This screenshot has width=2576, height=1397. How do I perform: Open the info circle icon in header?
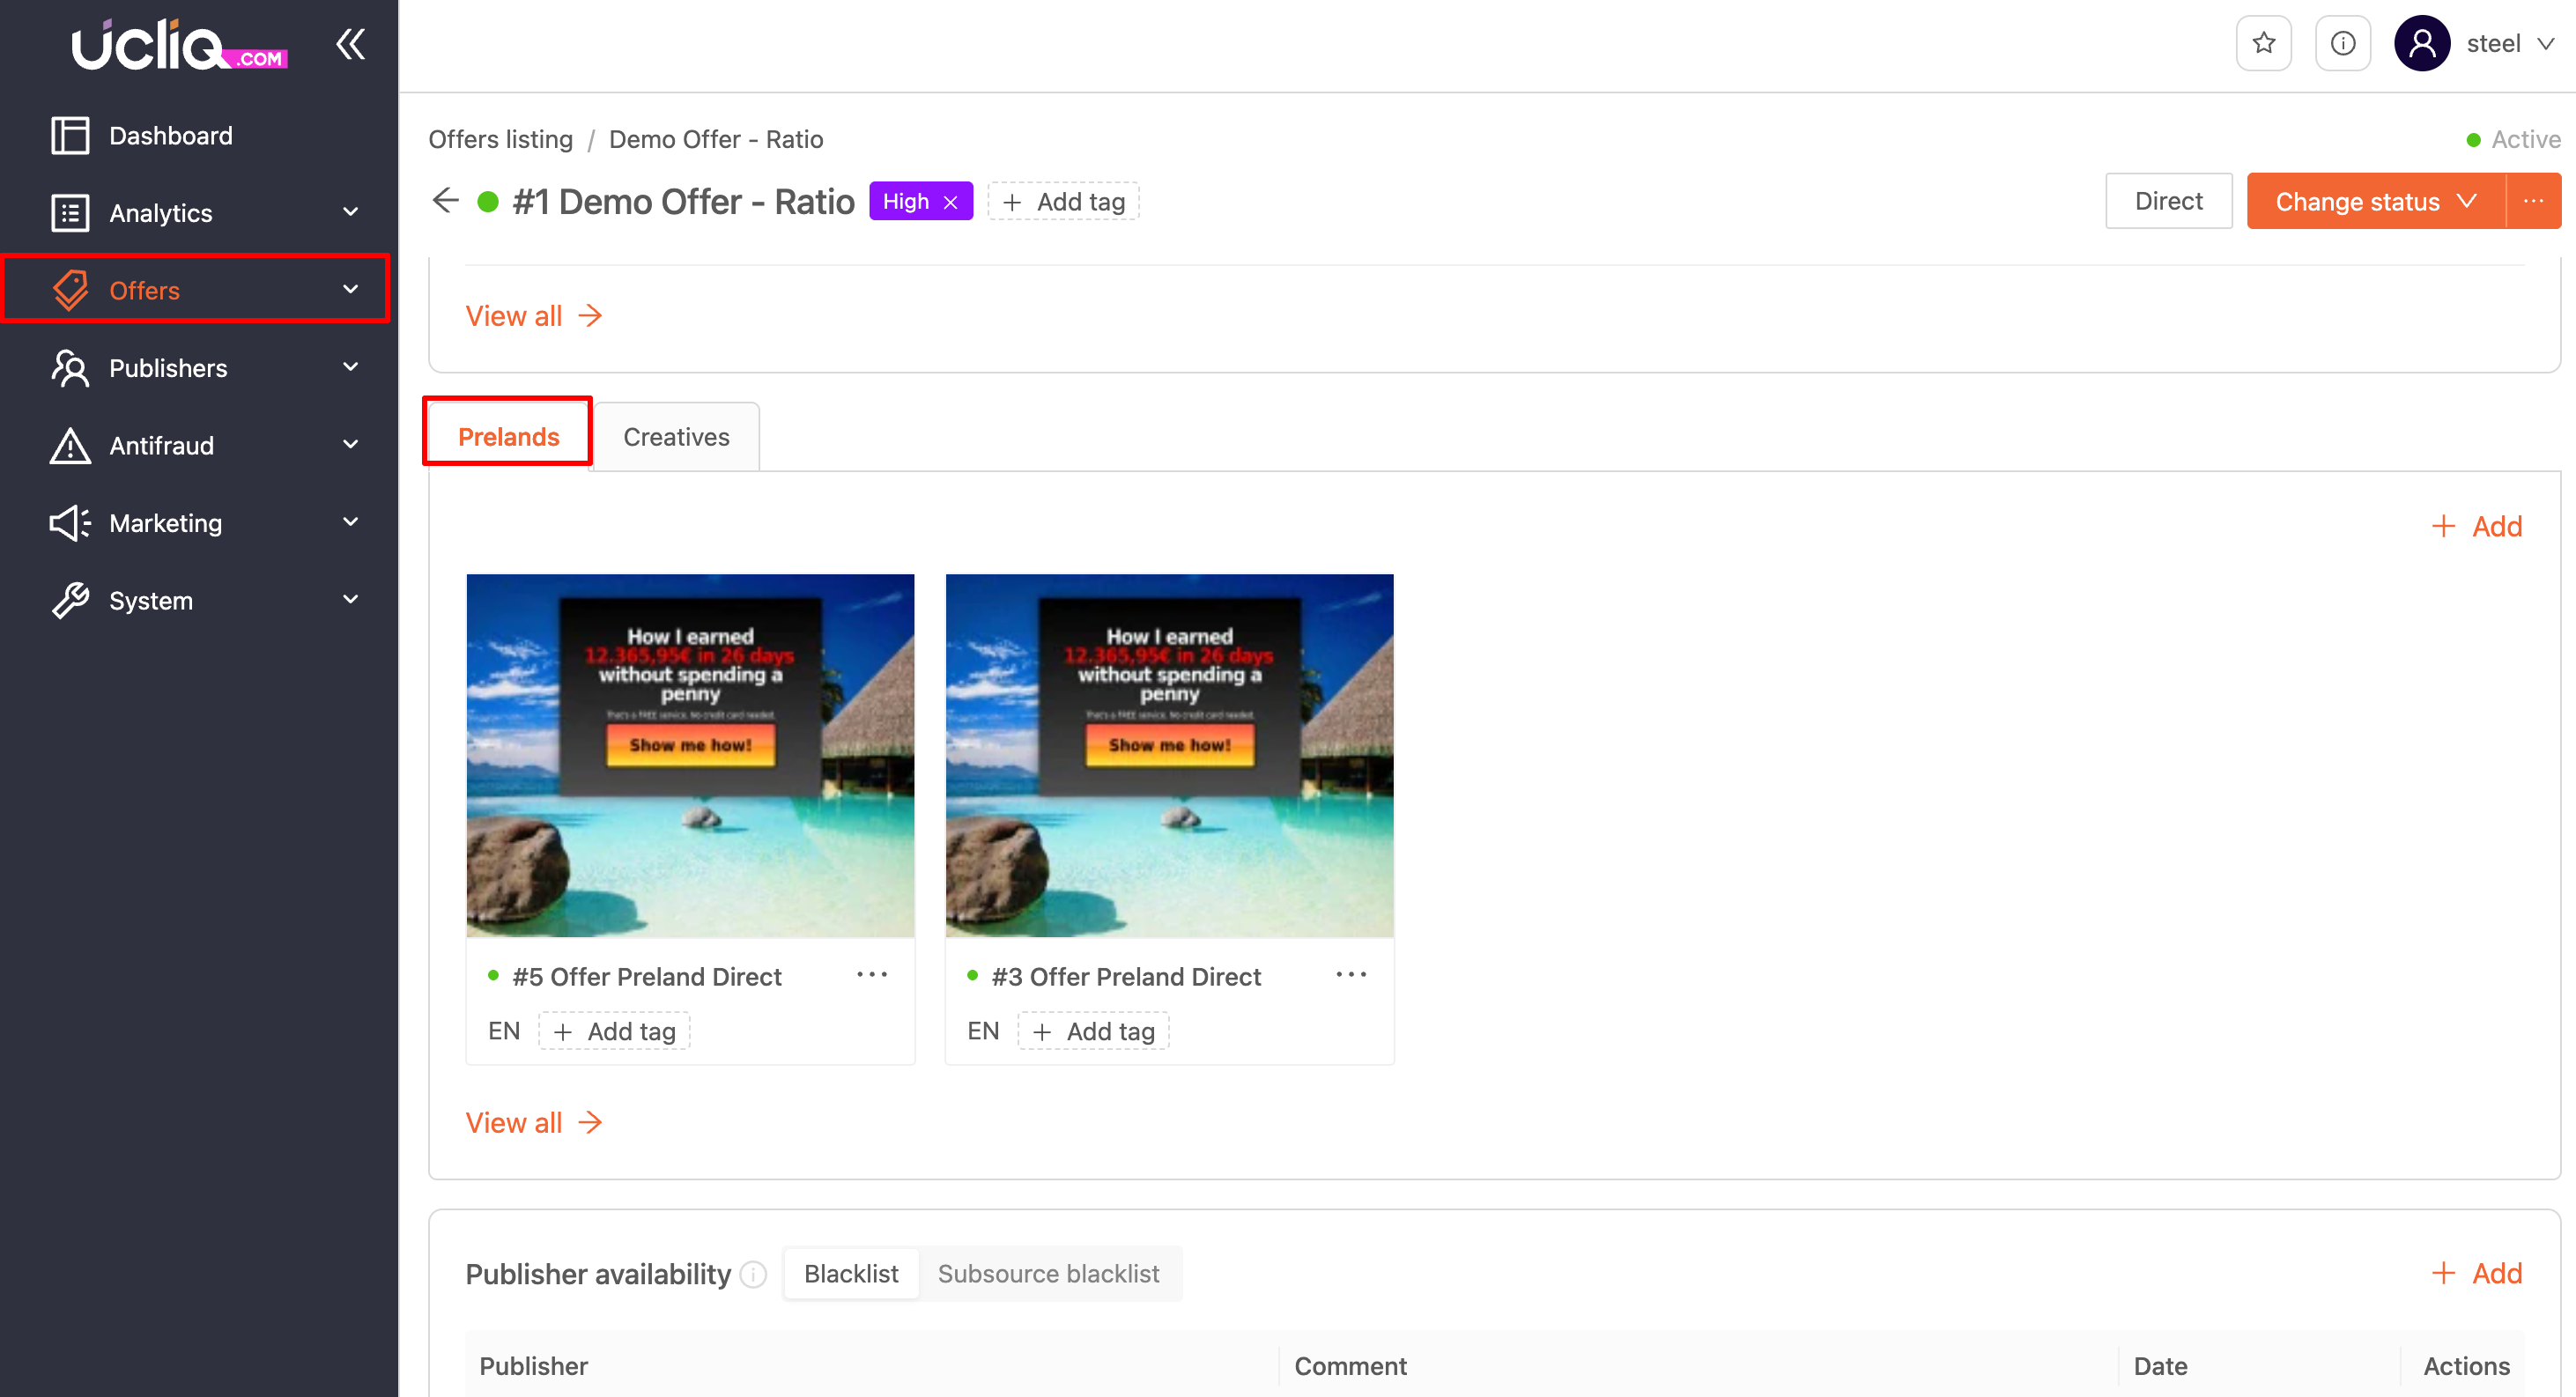tap(2342, 44)
